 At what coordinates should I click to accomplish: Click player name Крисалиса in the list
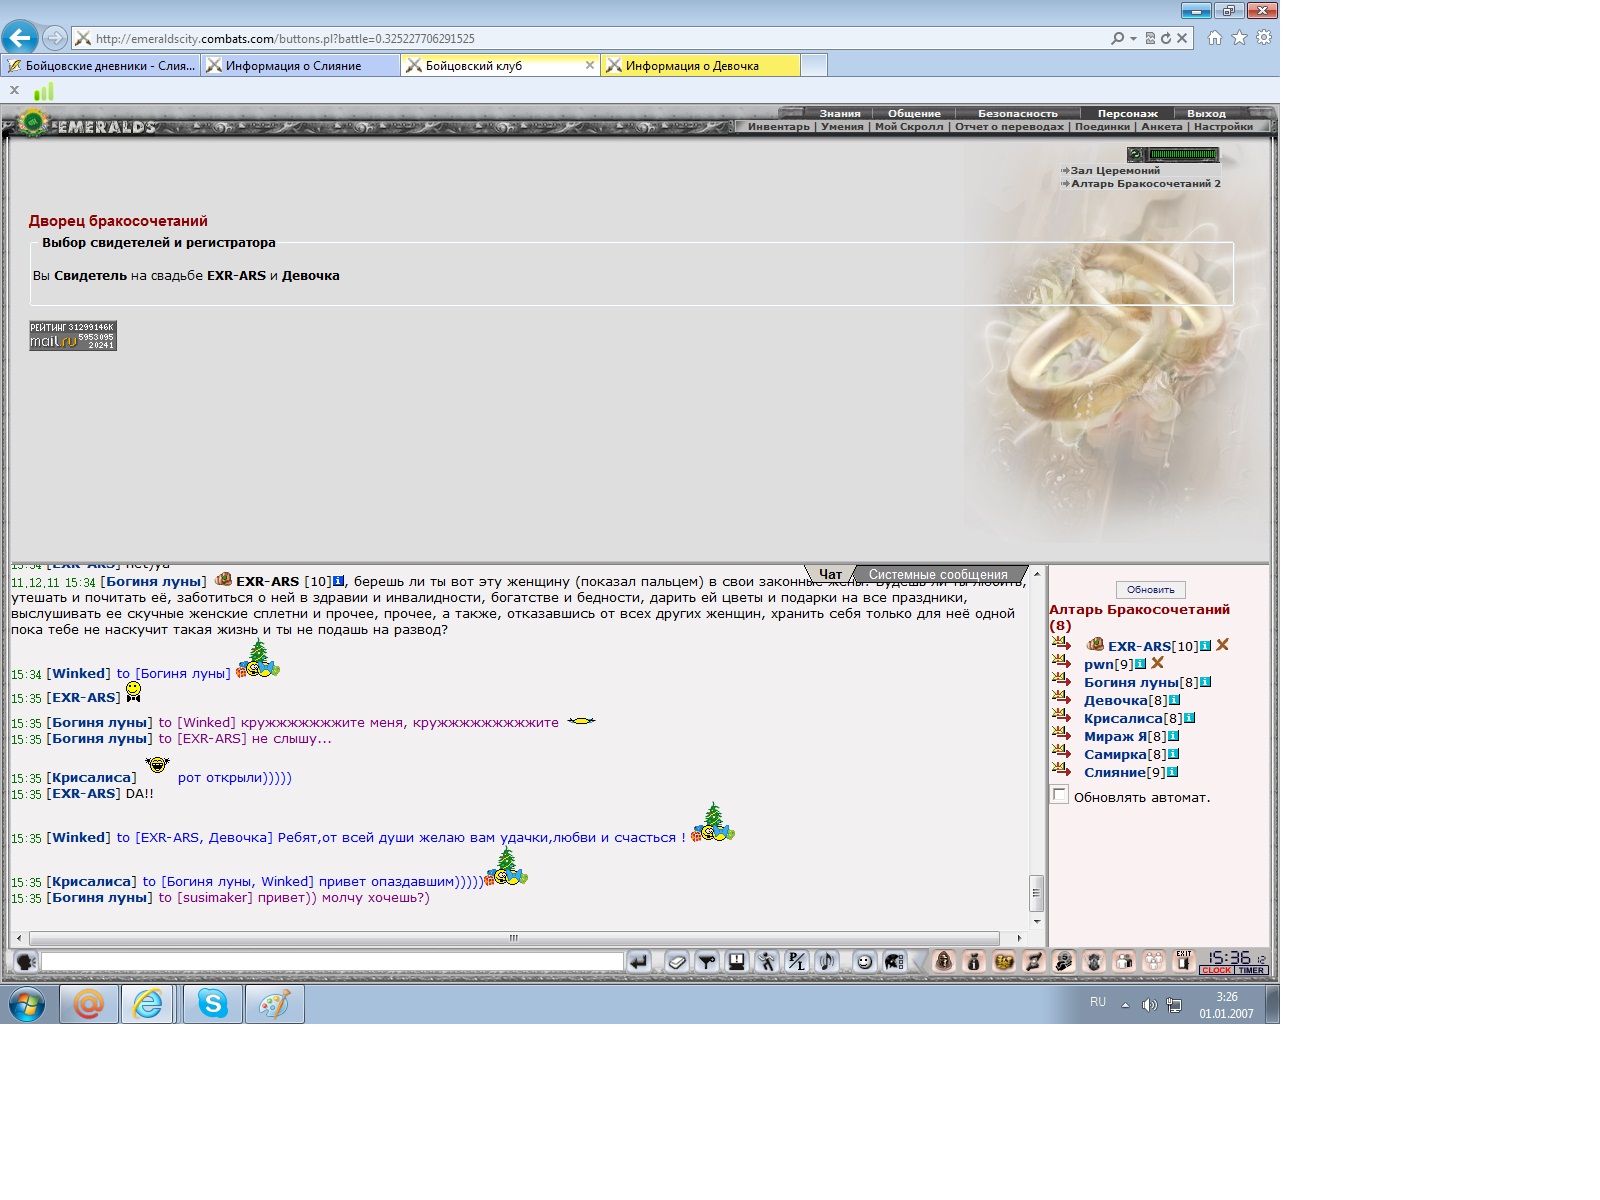click(x=1123, y=718)
